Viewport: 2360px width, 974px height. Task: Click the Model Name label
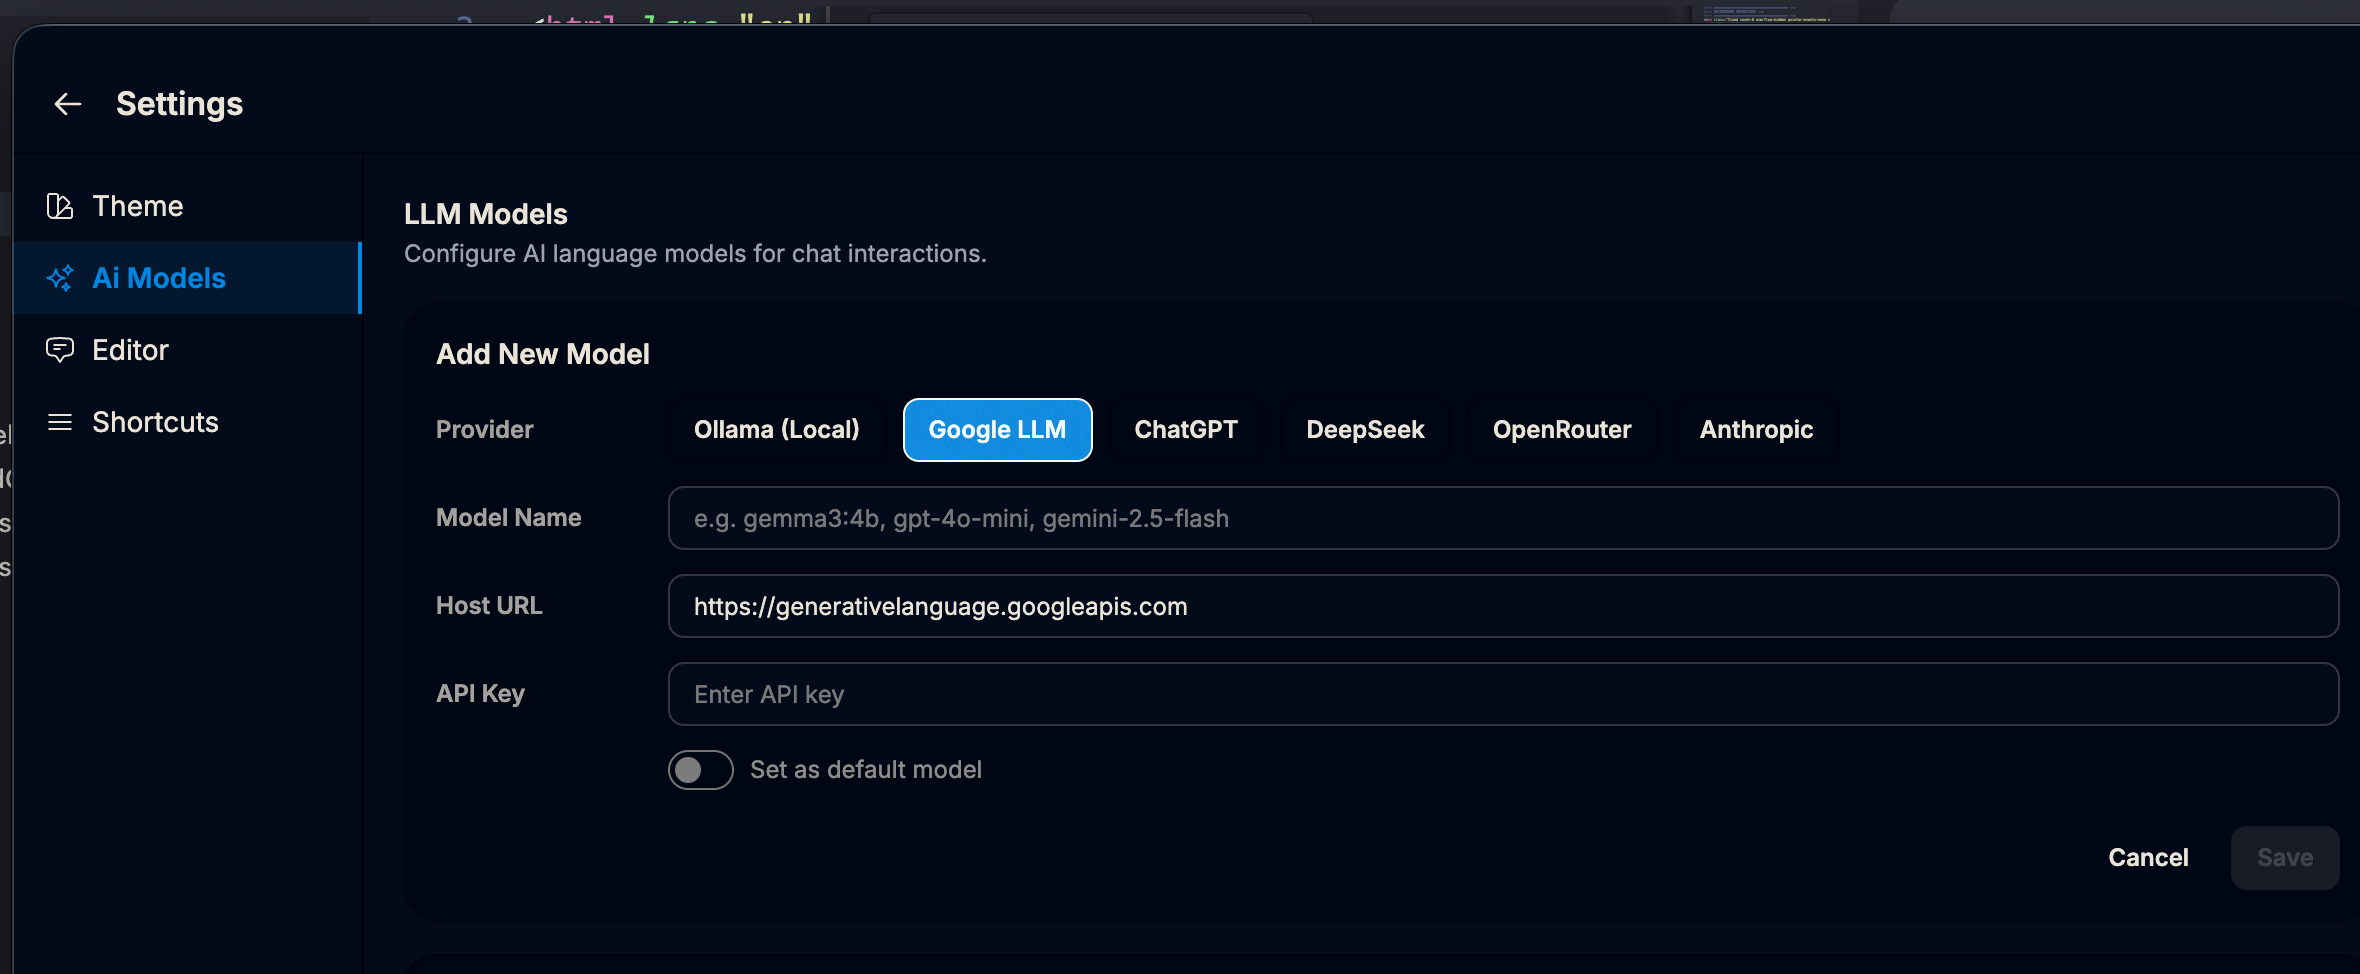pos(509,518)
